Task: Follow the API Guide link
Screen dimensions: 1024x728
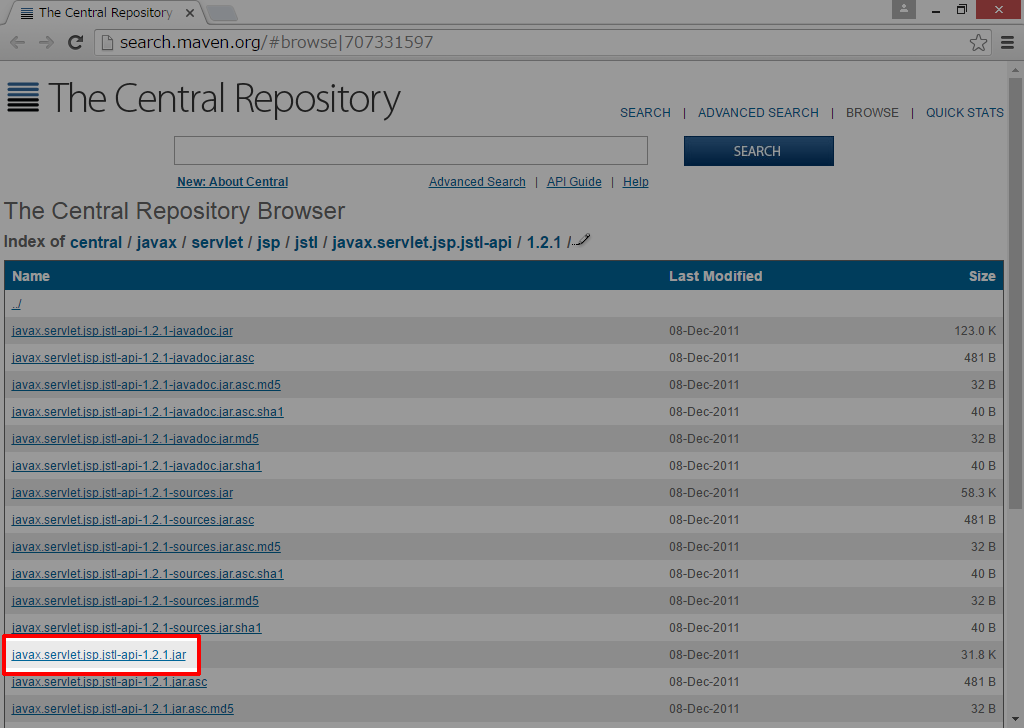Action: tap(573, 182)
